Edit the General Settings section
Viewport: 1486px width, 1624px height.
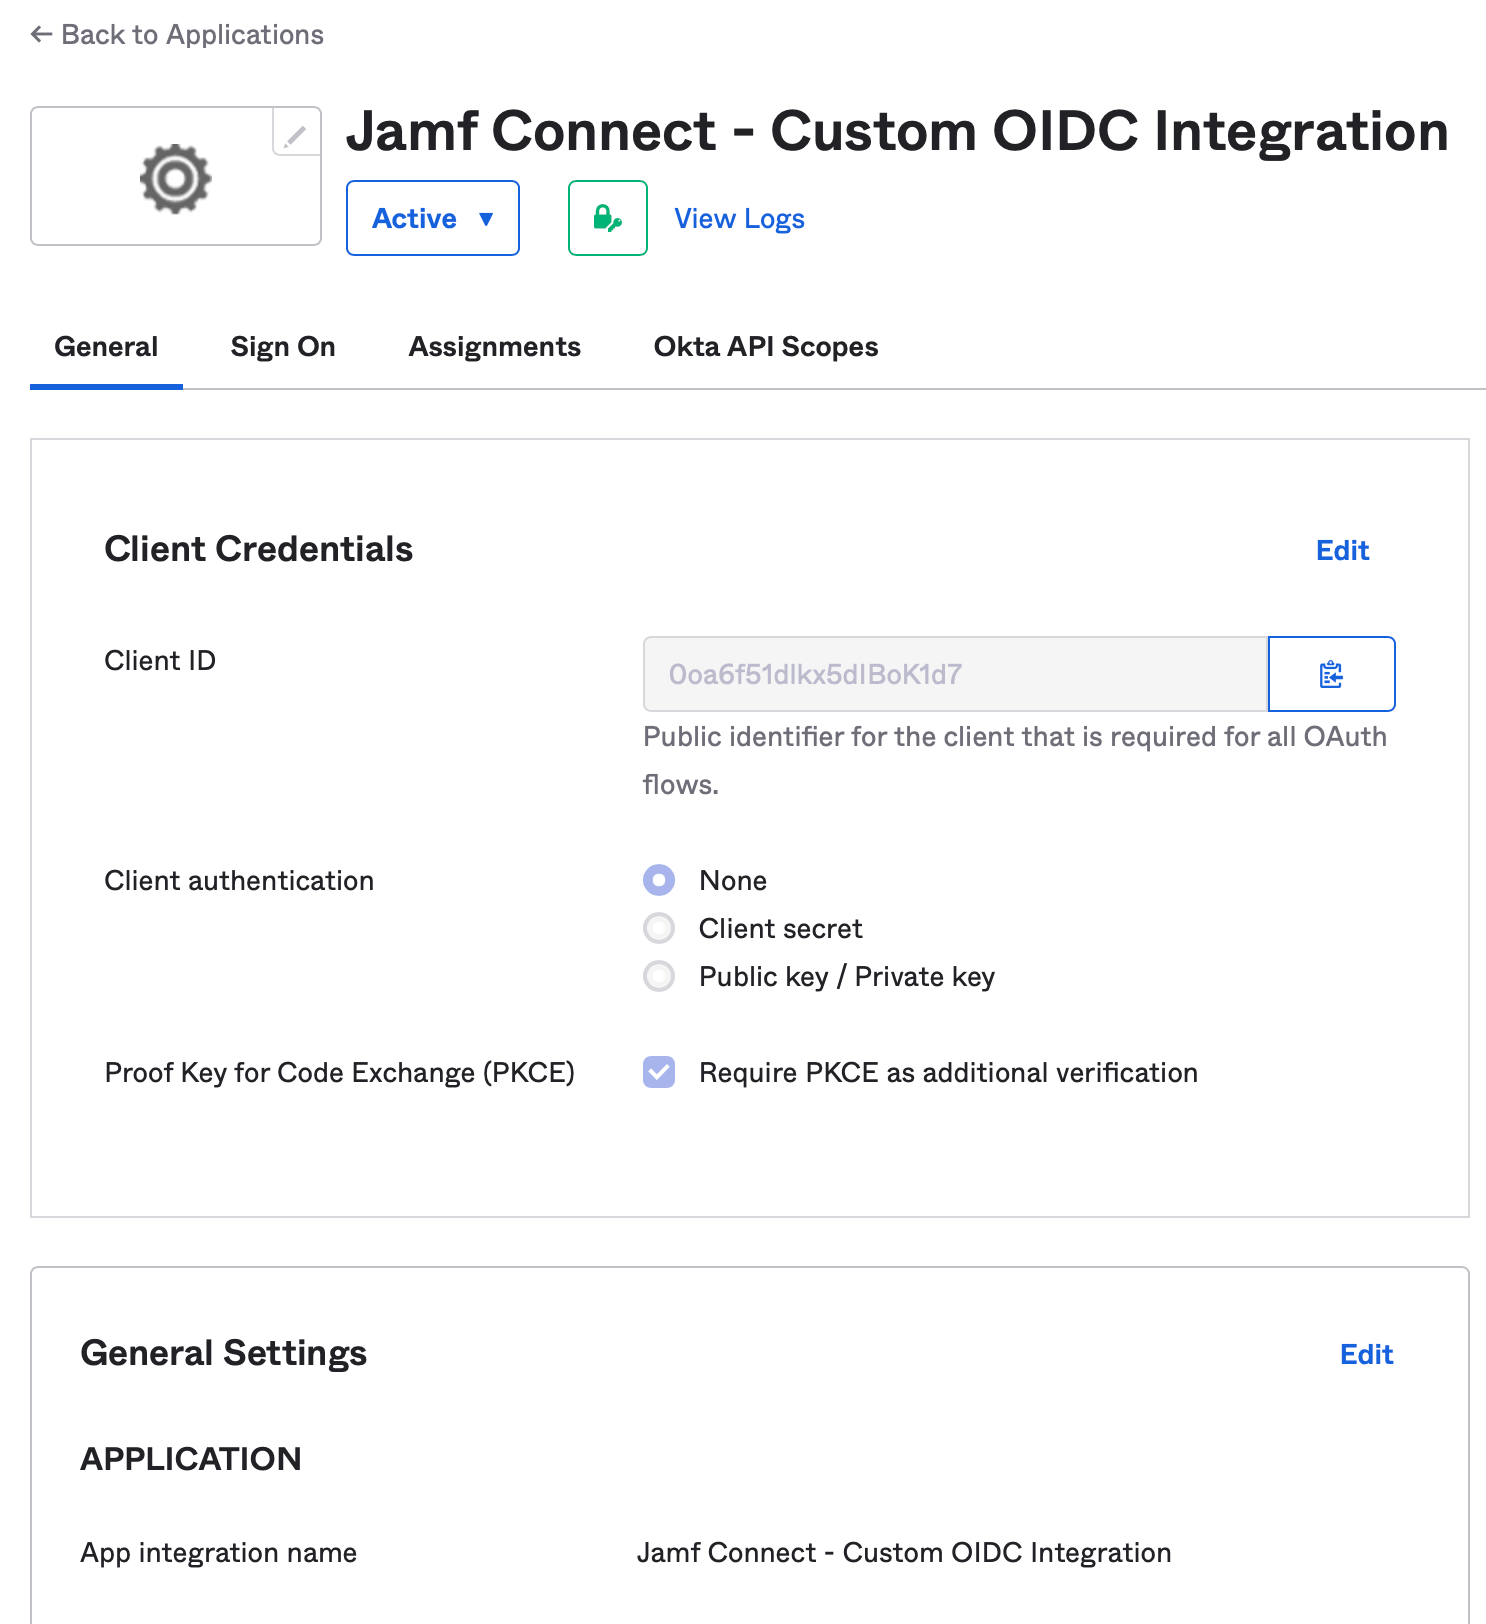pos(1366,1354)
